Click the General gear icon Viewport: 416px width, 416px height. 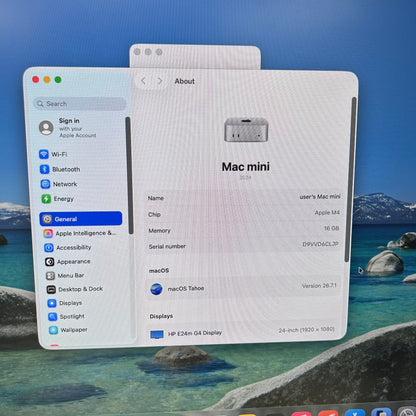[47, 219]
